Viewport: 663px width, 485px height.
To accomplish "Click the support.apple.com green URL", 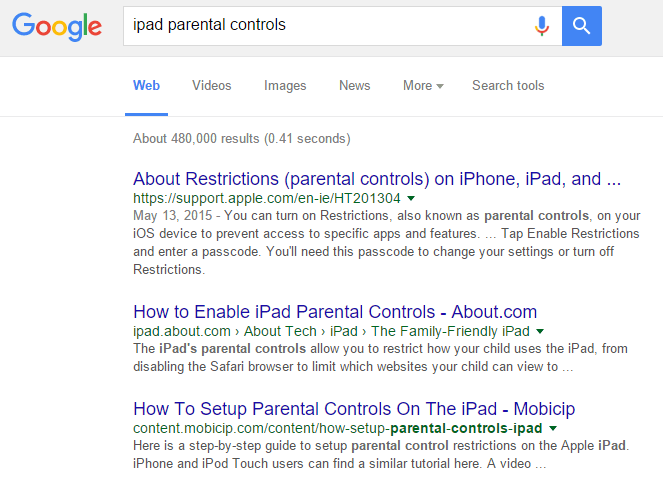I will point(266,198).
